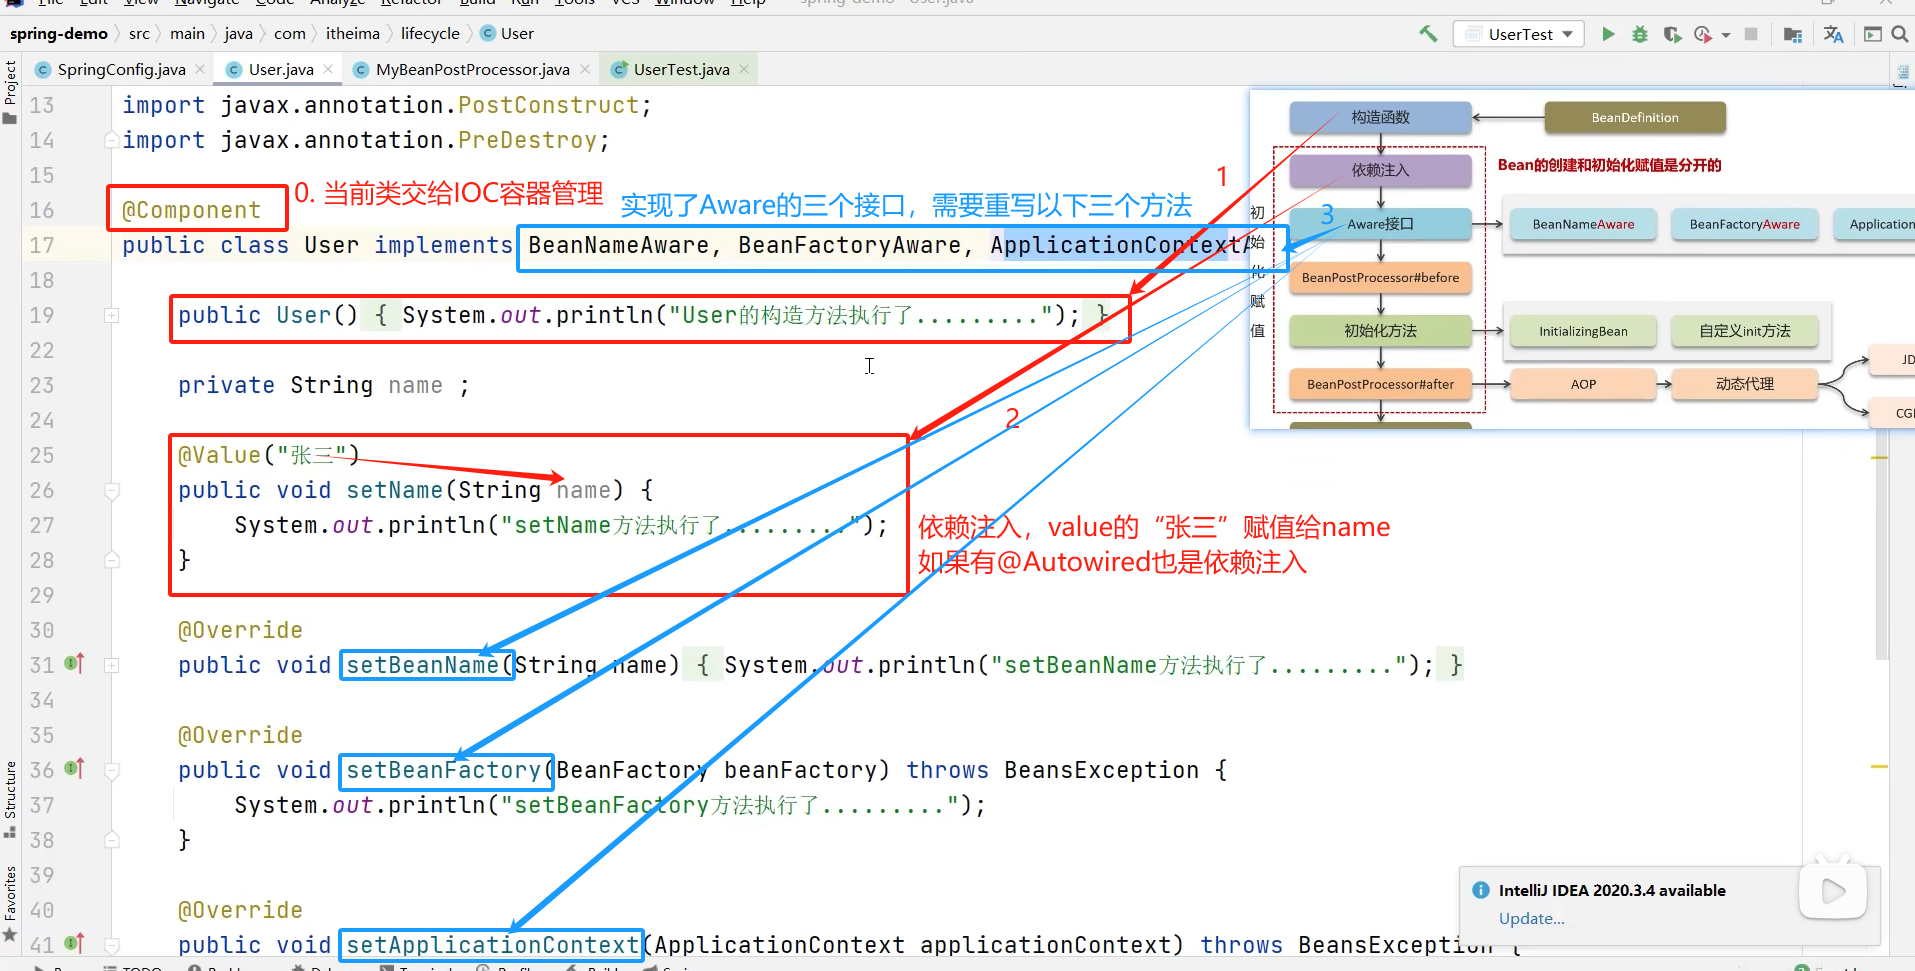Screen dimensions: 1915x971
Task: Click the Run Anything window icon
Action: pyautogui.click(x=1873, y=34)
